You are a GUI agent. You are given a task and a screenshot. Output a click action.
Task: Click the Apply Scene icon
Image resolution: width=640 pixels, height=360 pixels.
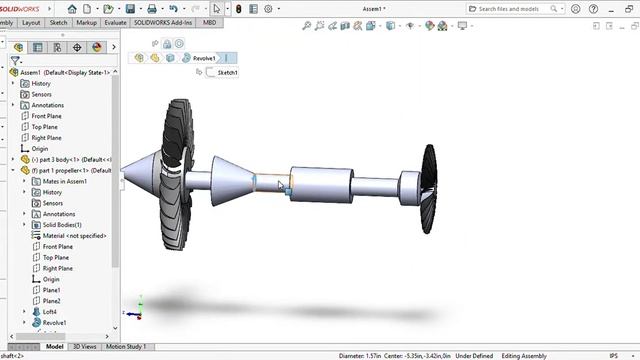(442, 26)
